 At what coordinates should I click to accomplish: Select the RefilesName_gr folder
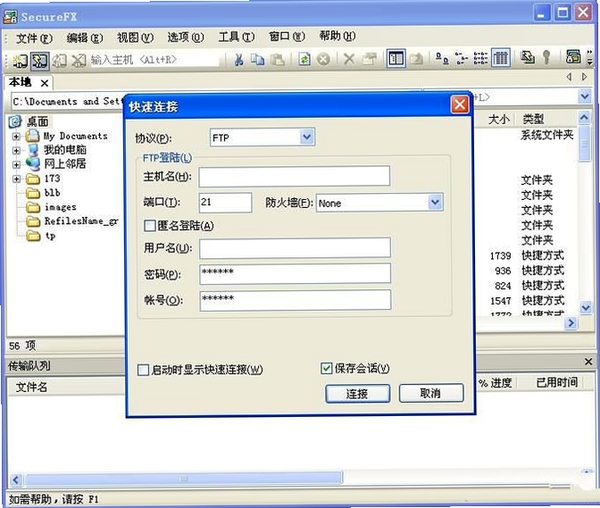tap(81, 221)
